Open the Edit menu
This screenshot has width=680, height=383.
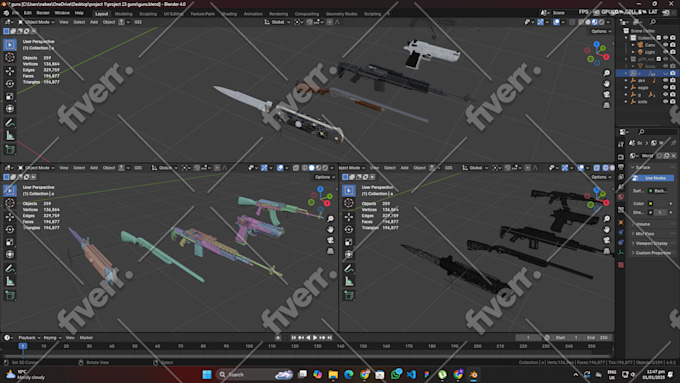coord(28,13)
